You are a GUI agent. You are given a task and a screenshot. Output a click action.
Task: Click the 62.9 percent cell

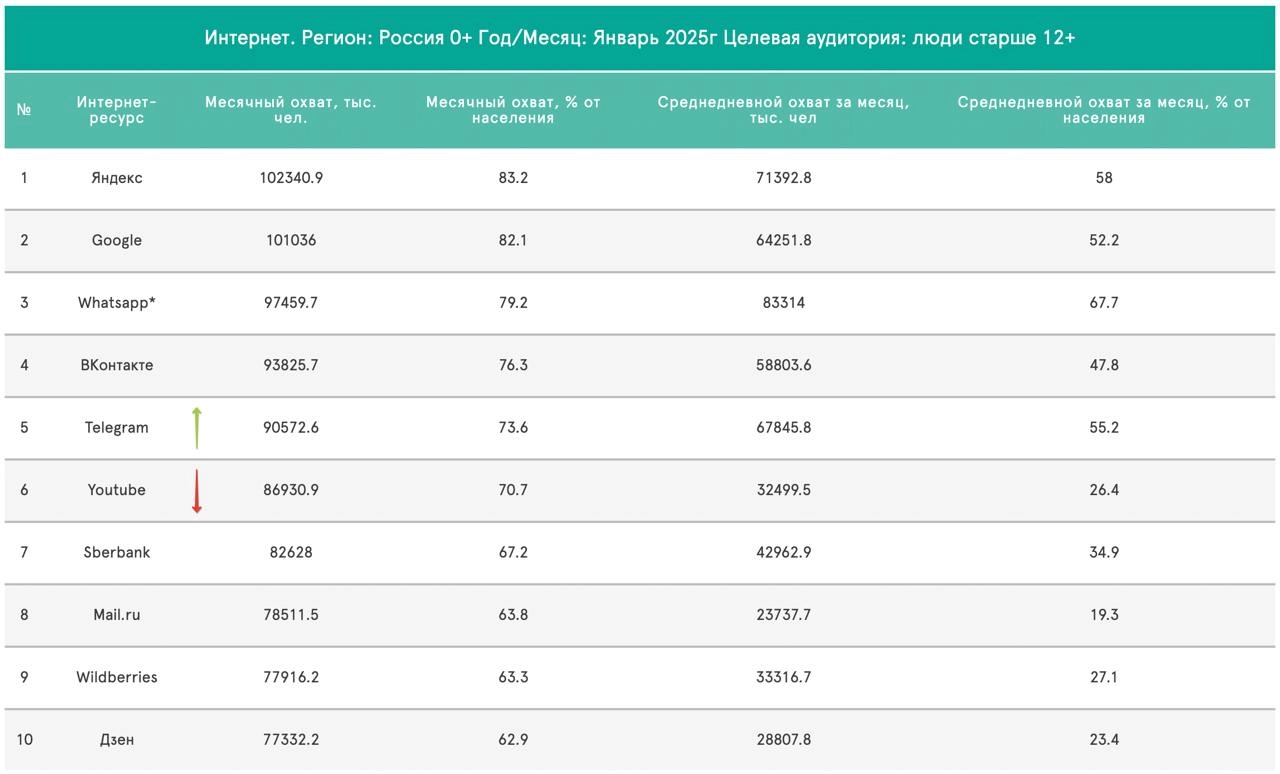[x=513, y=740]
